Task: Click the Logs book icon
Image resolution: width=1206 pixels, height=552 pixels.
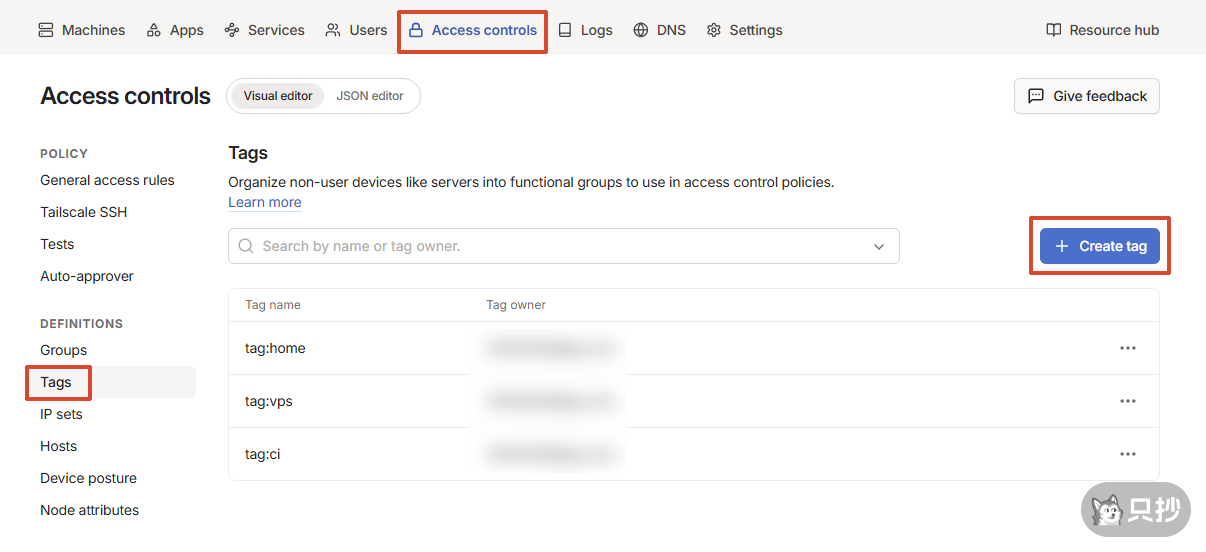Action: (565, 30)
